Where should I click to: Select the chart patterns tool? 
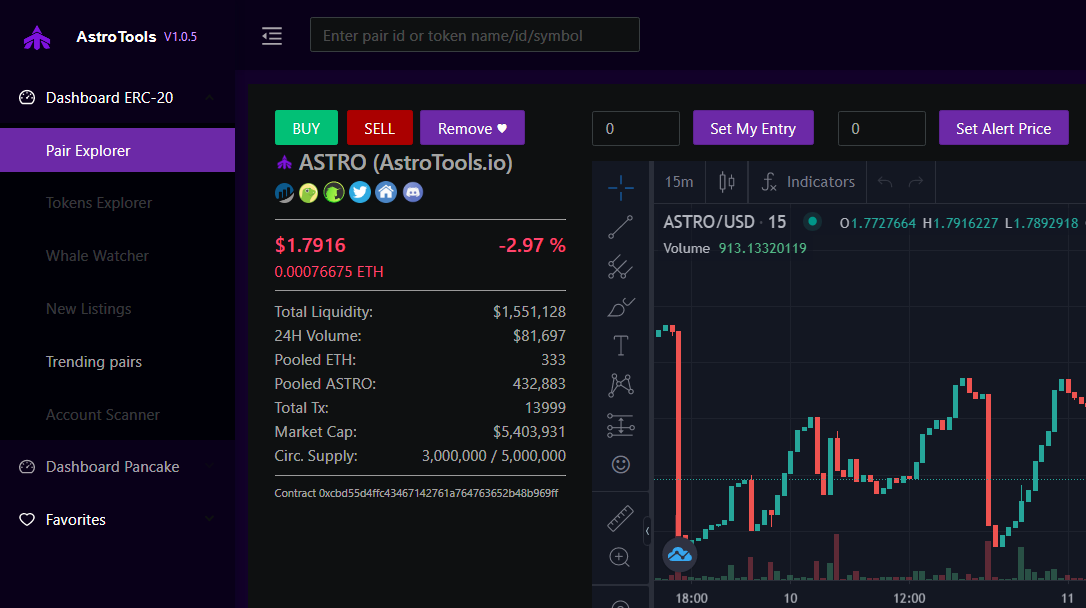pyautogui.click(x=621, y=385)
